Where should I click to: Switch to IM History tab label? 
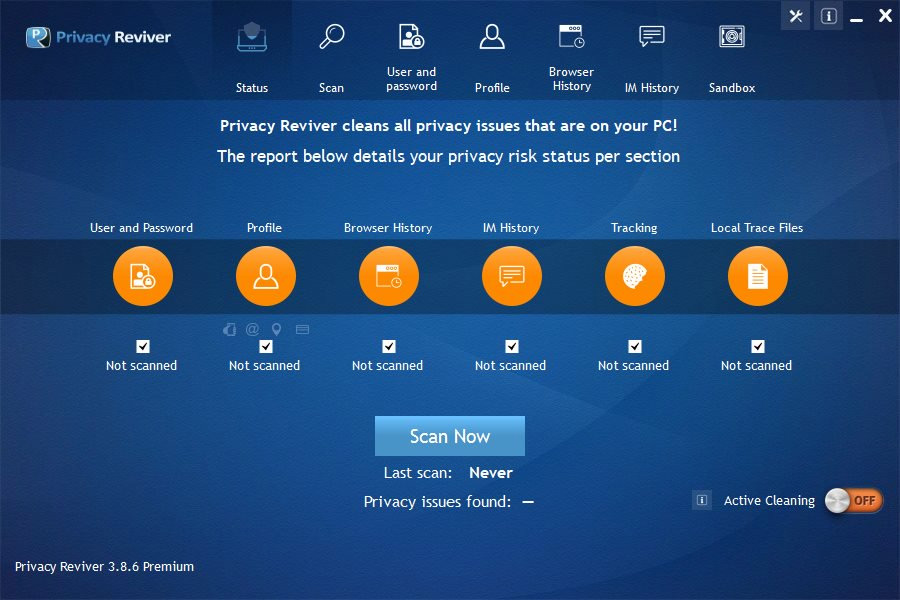pos(651,88)
